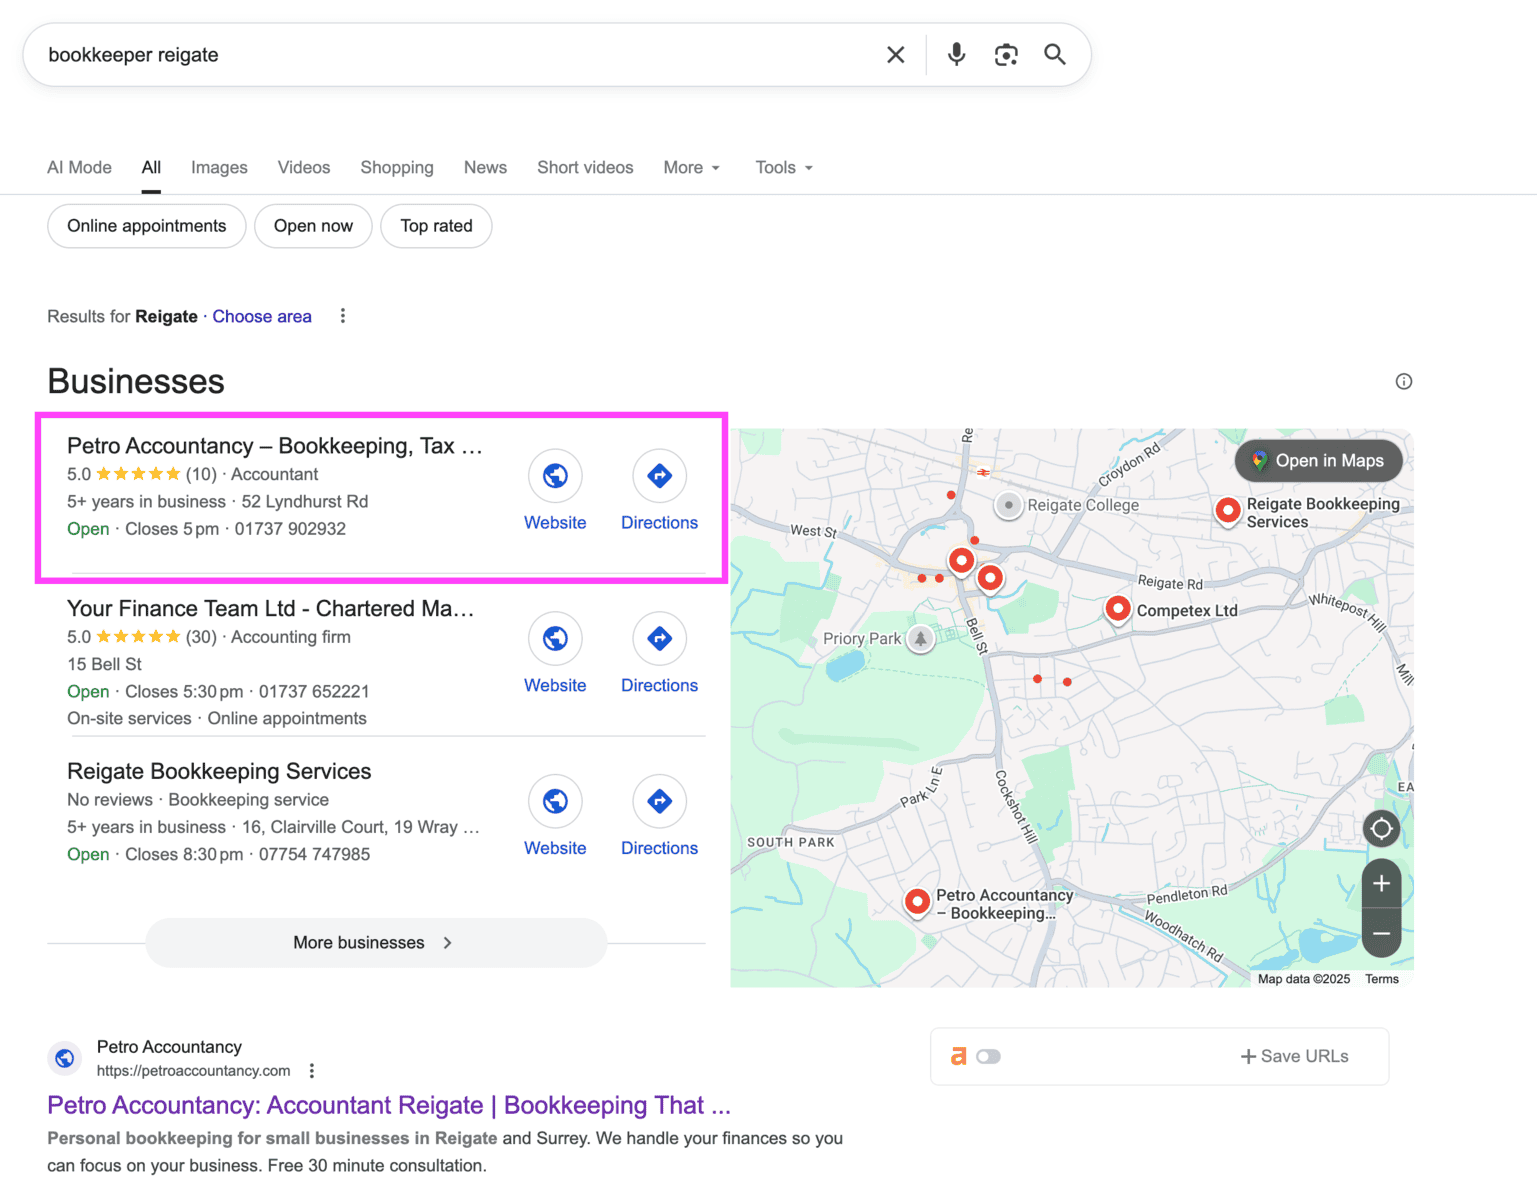1537x1200 pixels.
Task: Open Petro Accountancy website globe icon
Action: click(x=555, y=476)
